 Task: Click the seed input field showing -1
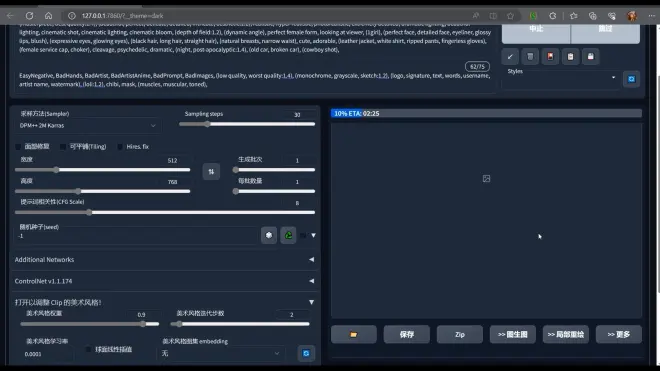coord(137,236)
